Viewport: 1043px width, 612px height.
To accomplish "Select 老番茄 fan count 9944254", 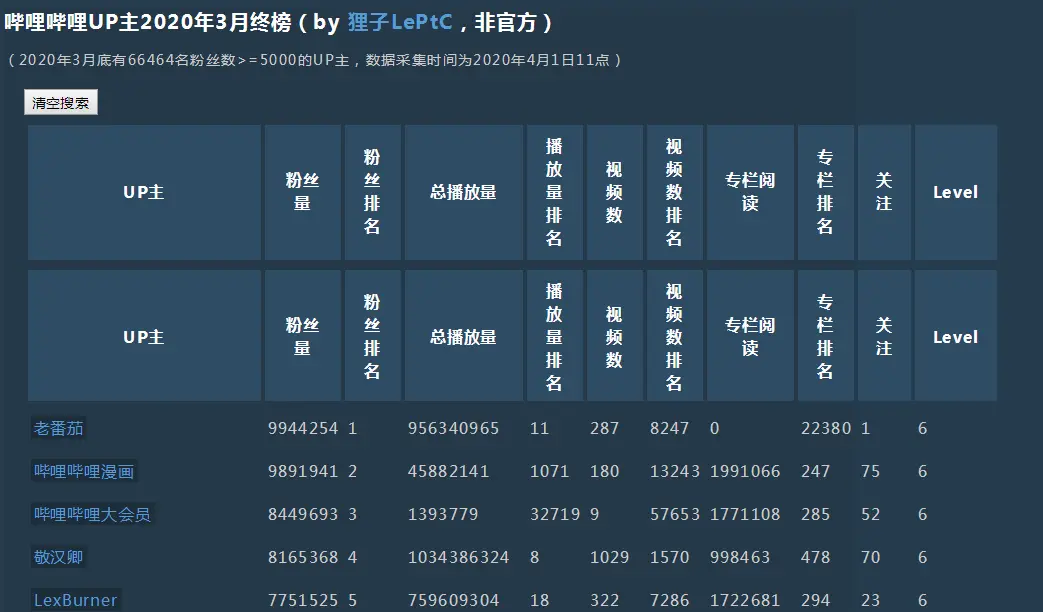I will pyautogui.click(x=303, y=428).
